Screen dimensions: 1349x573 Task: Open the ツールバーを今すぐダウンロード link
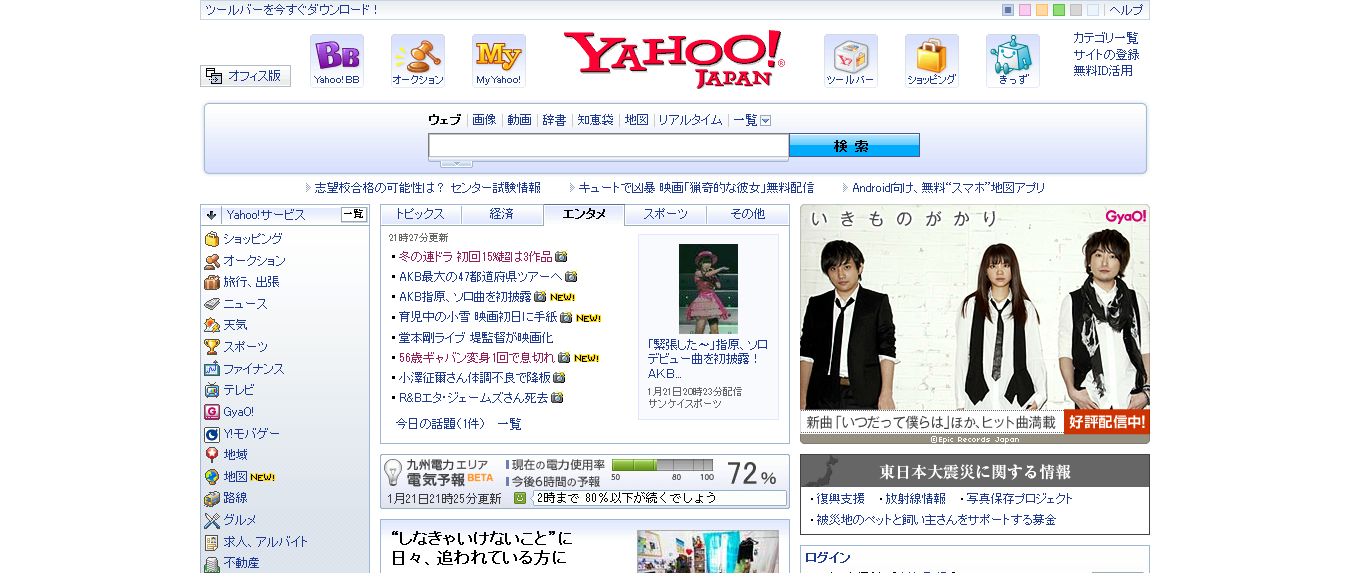coord(292,10)
